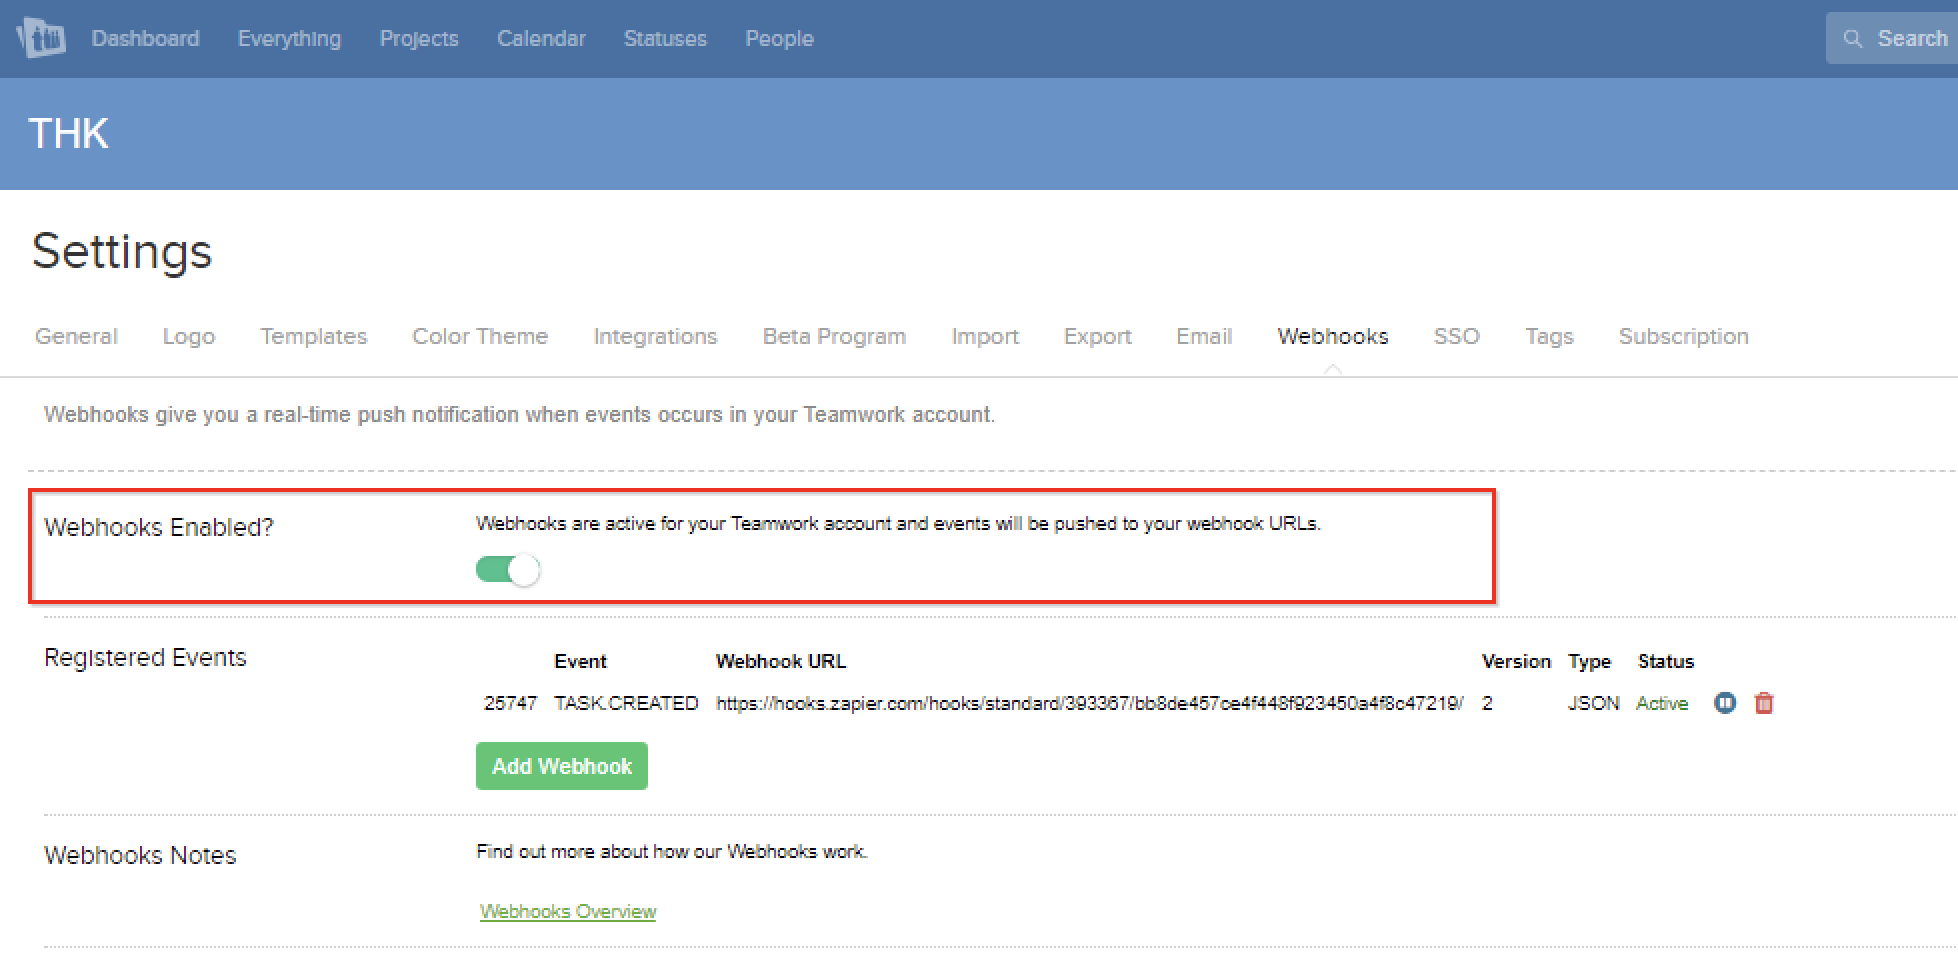Click the TASK.CREATED event name
Screen dimensions: 1958x966
pyautogui.click(x=626, y=703)
